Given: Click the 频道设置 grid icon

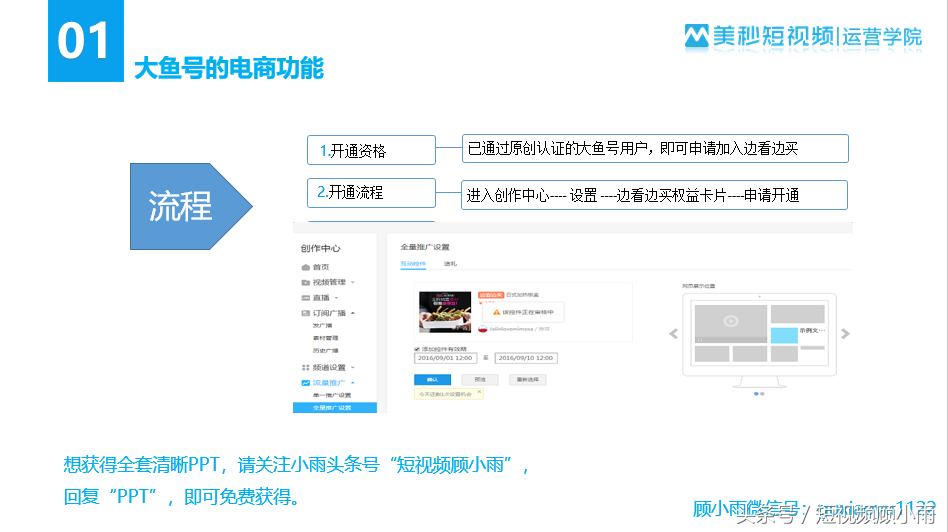Looking at the screenshot, I should click(305, 368).
